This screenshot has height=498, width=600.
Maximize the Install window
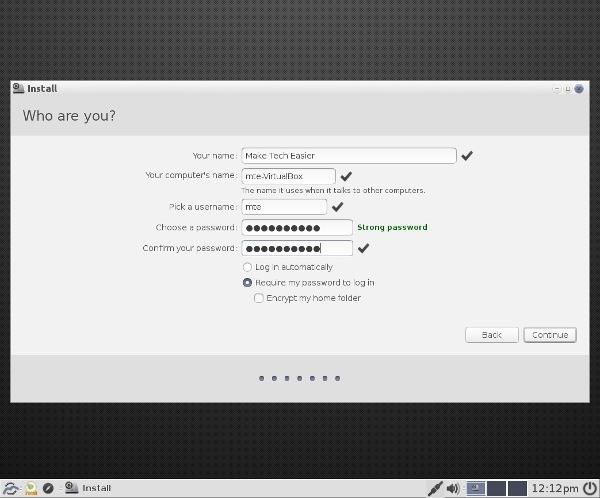(568, 89)
